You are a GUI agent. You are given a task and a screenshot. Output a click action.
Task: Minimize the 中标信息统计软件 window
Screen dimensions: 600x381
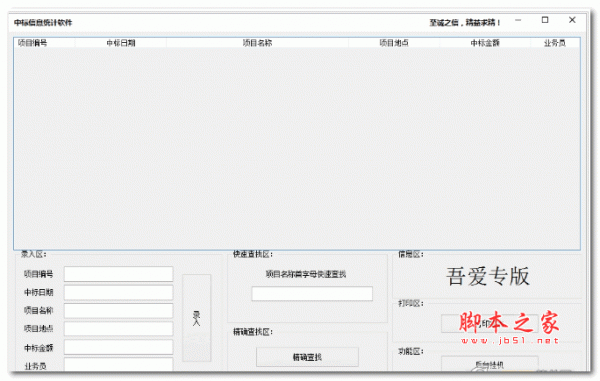coord(518,20)
